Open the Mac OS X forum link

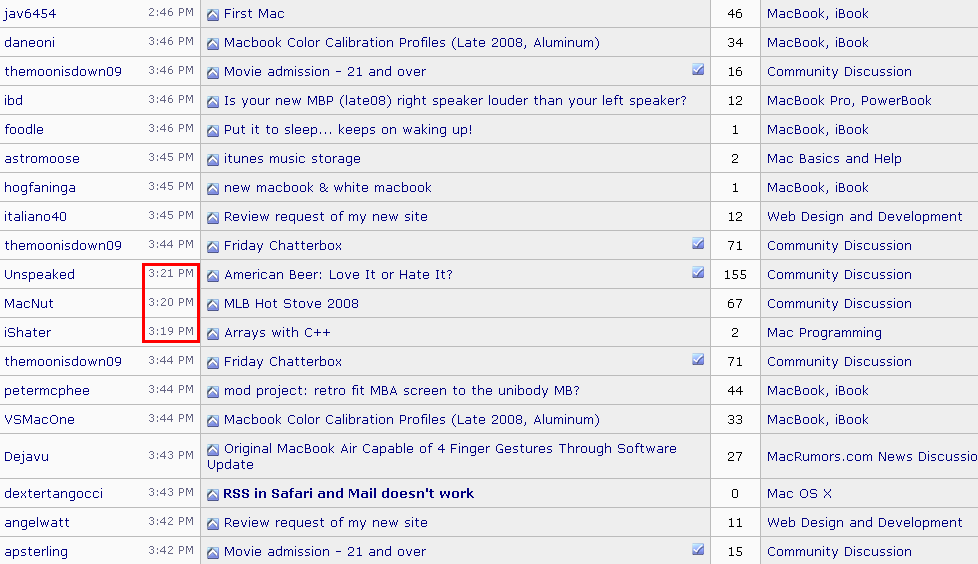799,494
